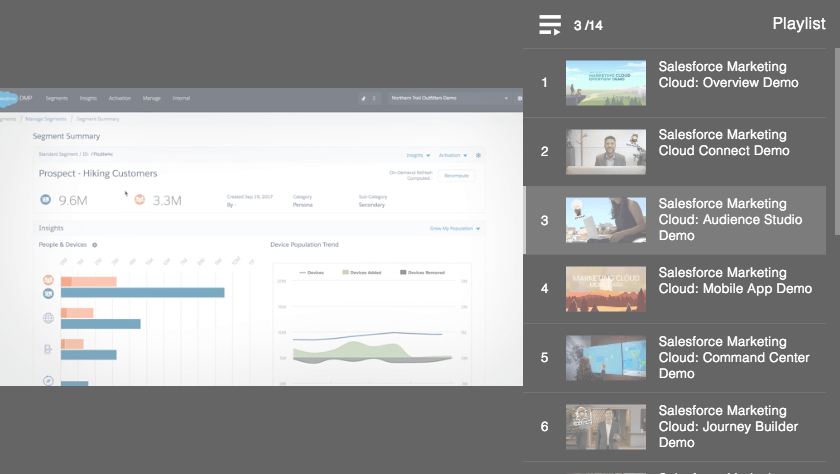Play Salesforce Marketing Cloud: Overview Demo
Viewport: 840px width, 474px height.
tap(728, 74)
